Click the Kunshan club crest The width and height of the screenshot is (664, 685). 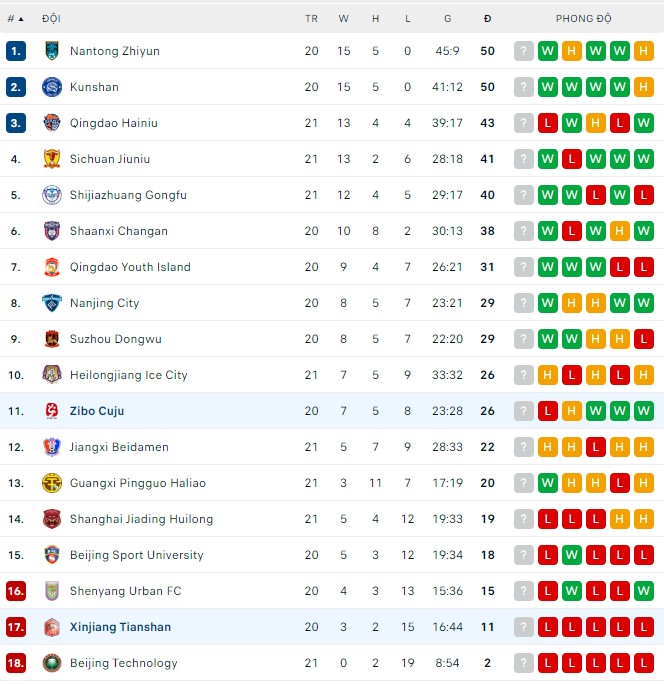pyautogui.click(x=52, y=87)
